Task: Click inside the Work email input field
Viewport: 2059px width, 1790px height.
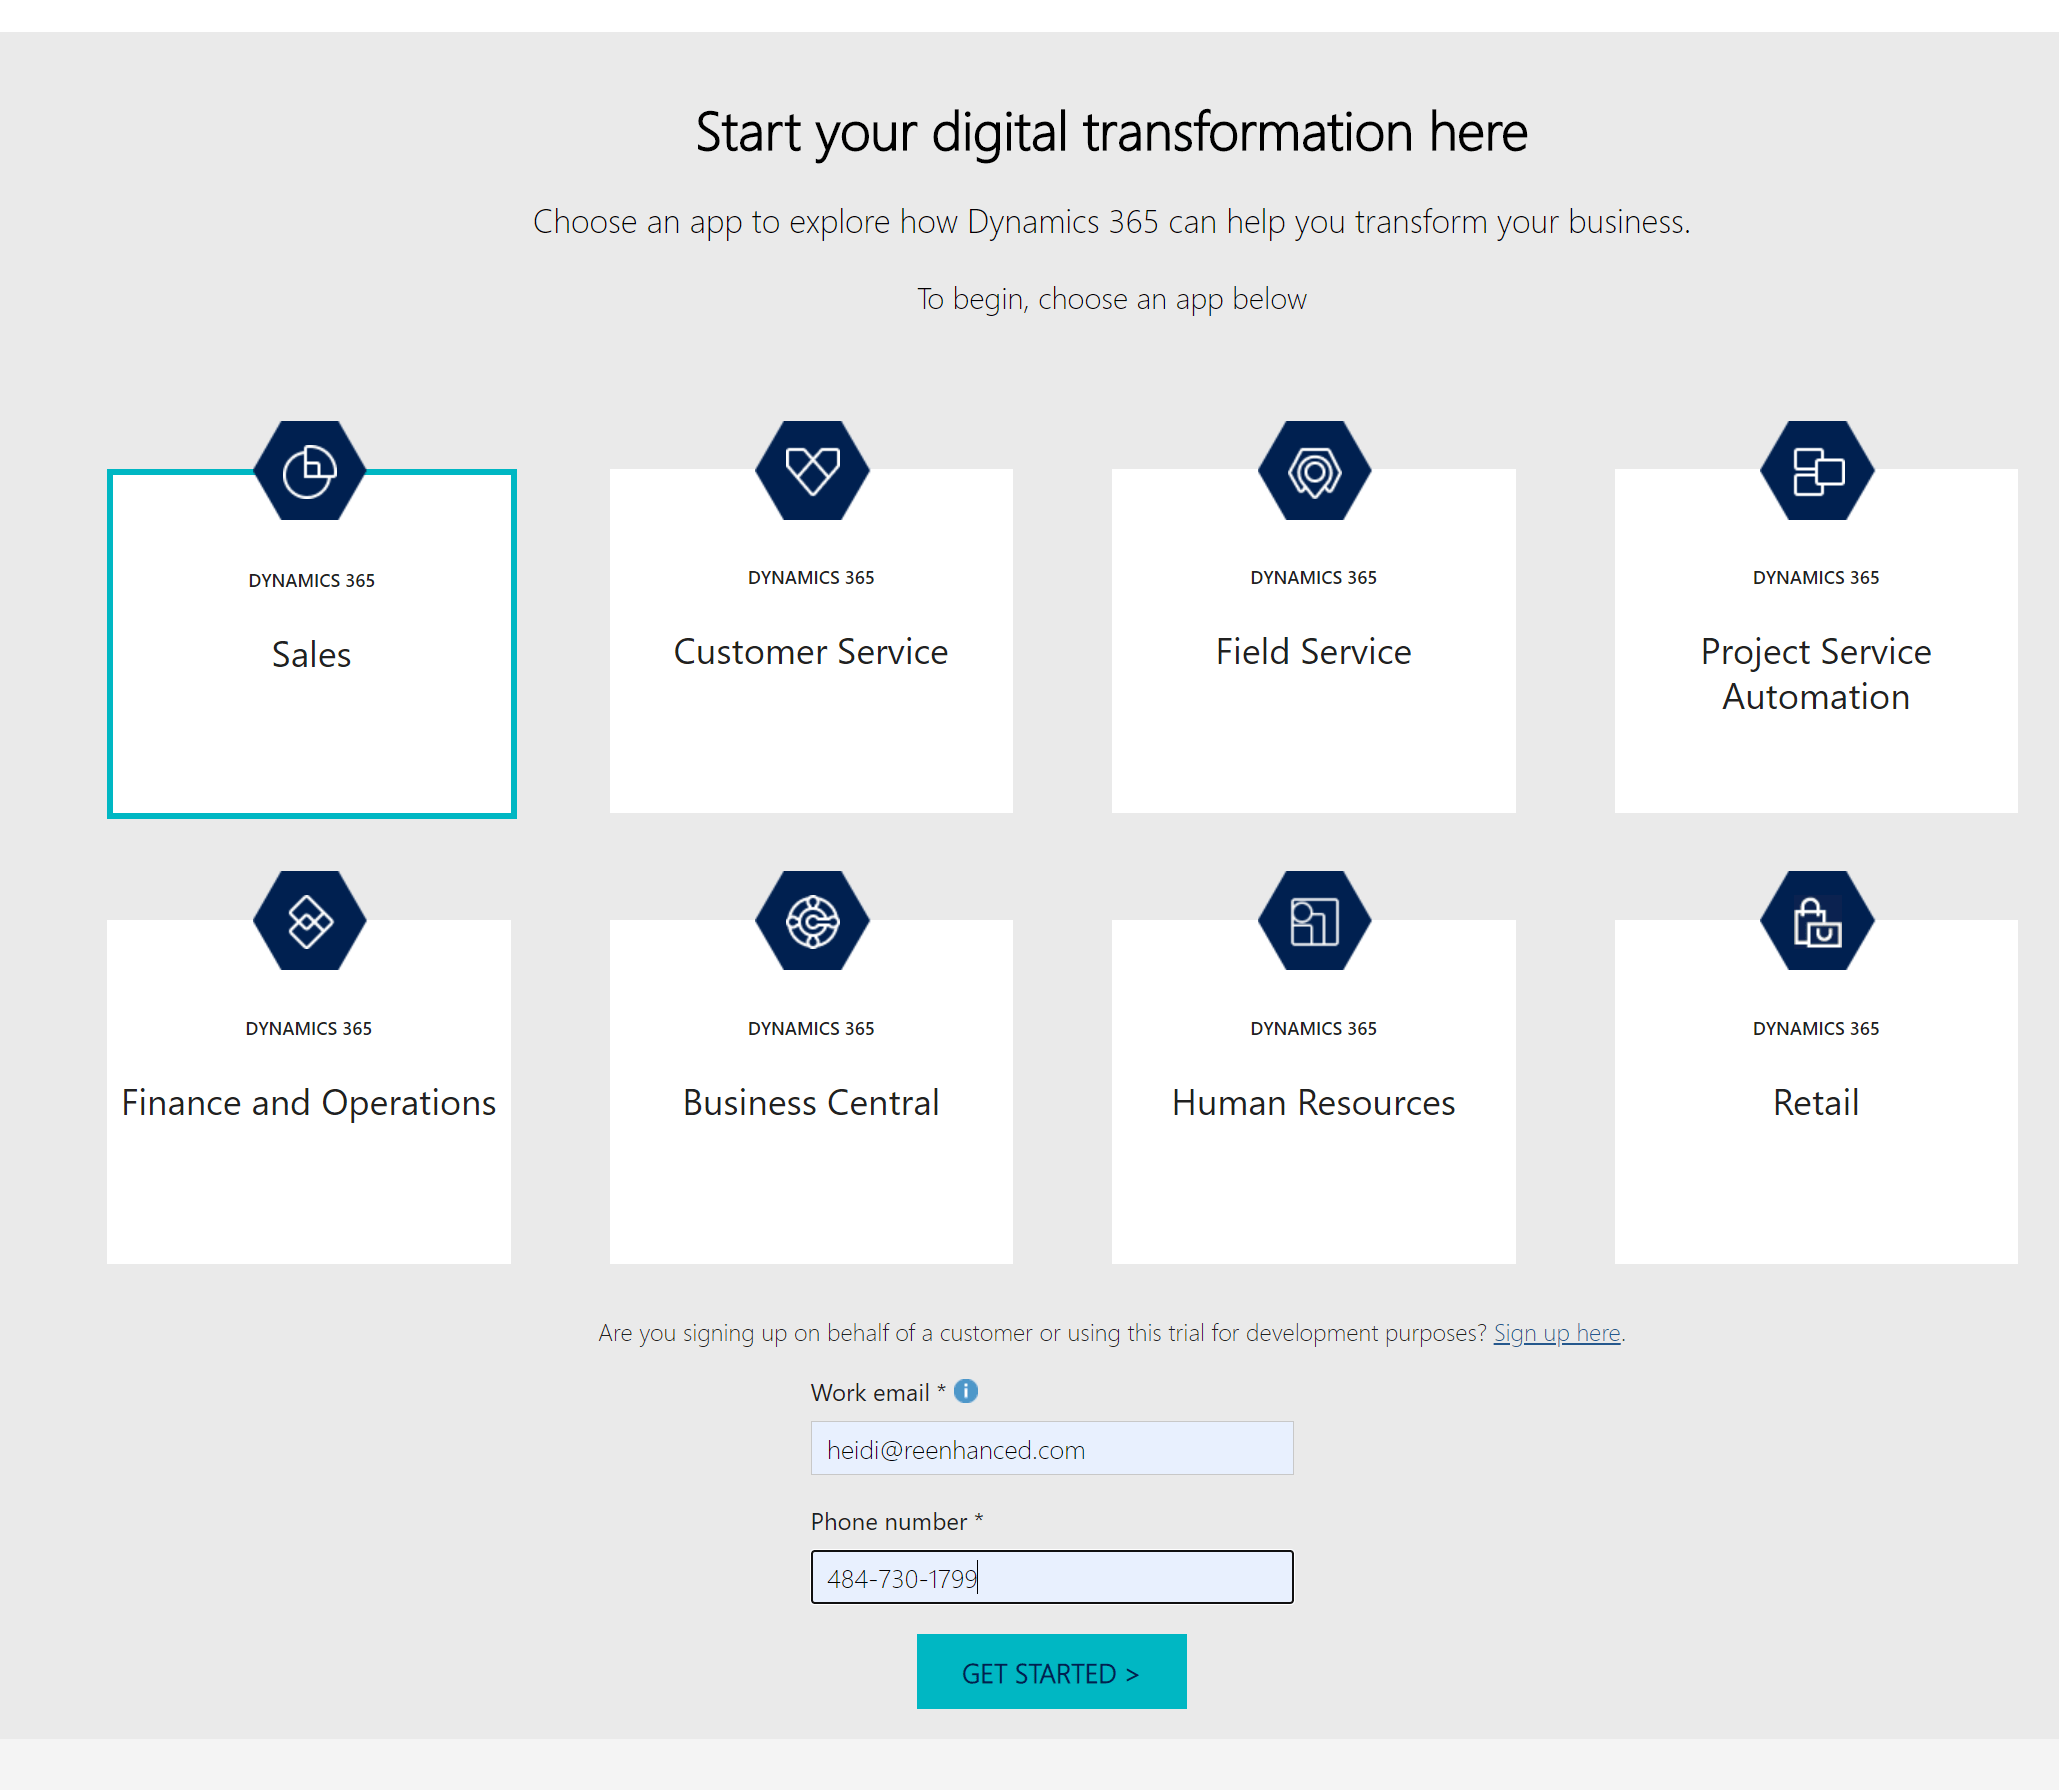Action: pos(1051,1448)
